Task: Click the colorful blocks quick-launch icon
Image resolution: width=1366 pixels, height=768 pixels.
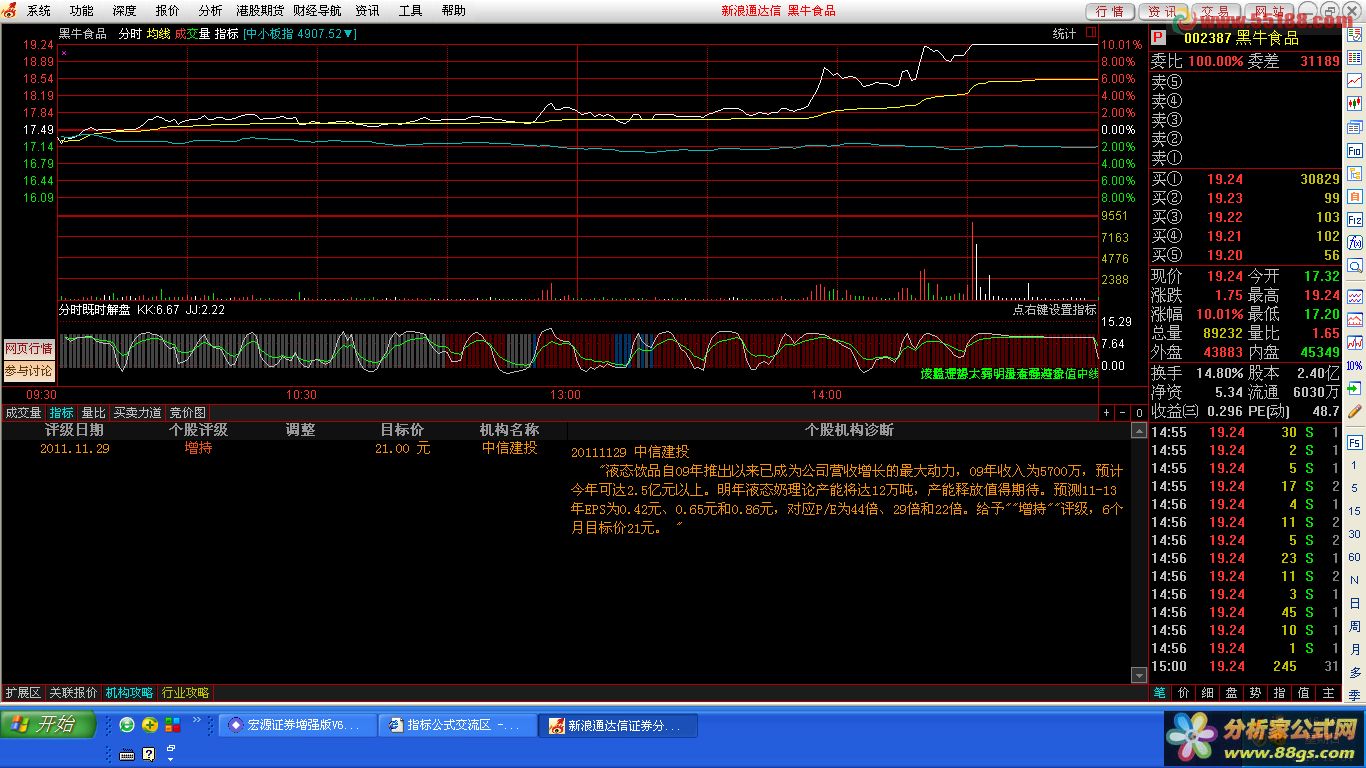Action: click(172, 725)
